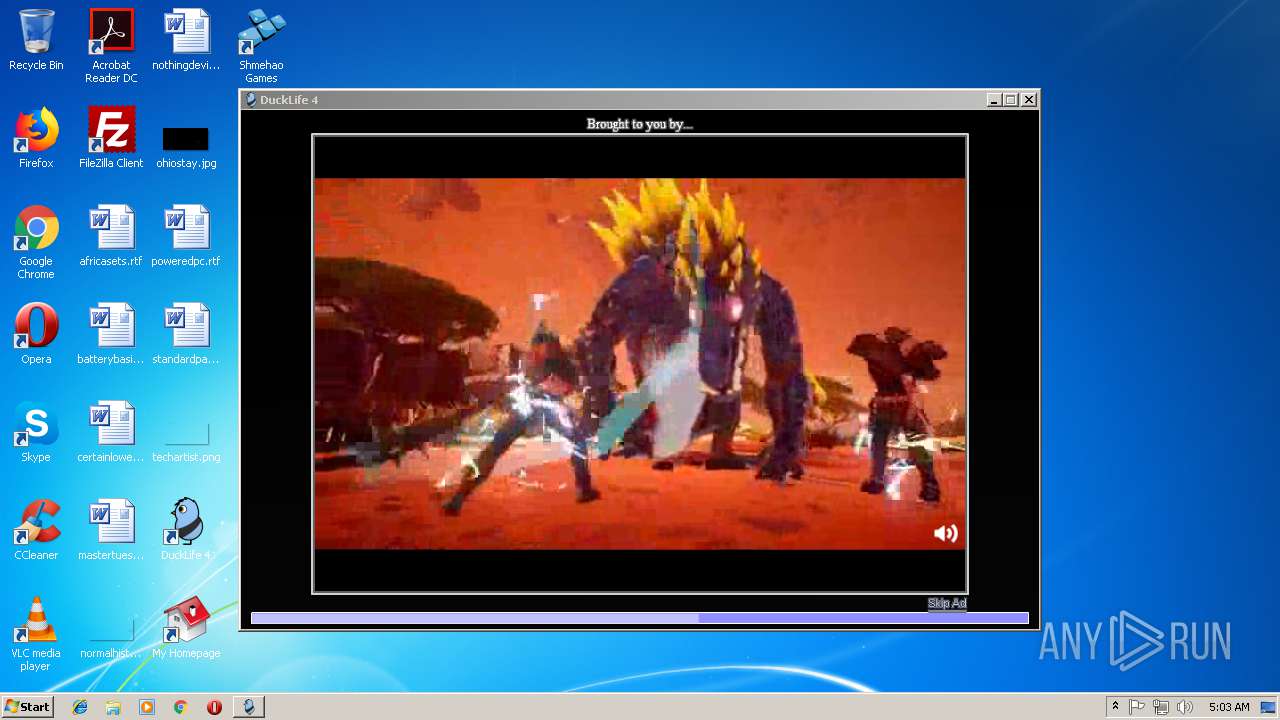
Task: Open the Recycle Bin desktop icon
Action: [x=36, y=41]
